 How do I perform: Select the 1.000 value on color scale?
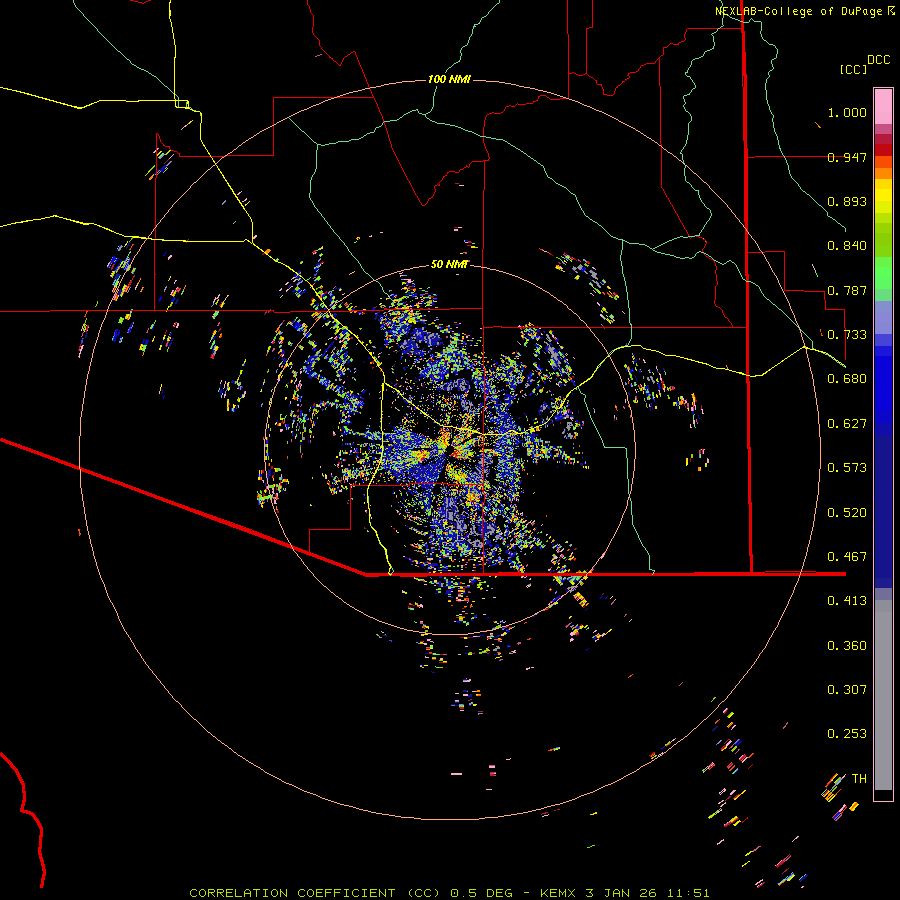pyautogui.click(x=847, y=112)
